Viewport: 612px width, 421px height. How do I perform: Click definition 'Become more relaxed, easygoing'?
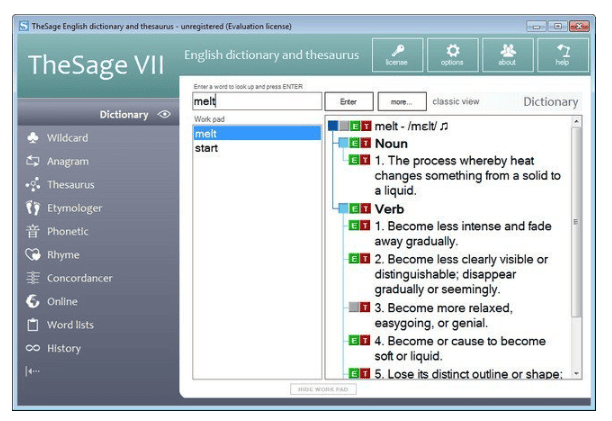tap(443, 315)
